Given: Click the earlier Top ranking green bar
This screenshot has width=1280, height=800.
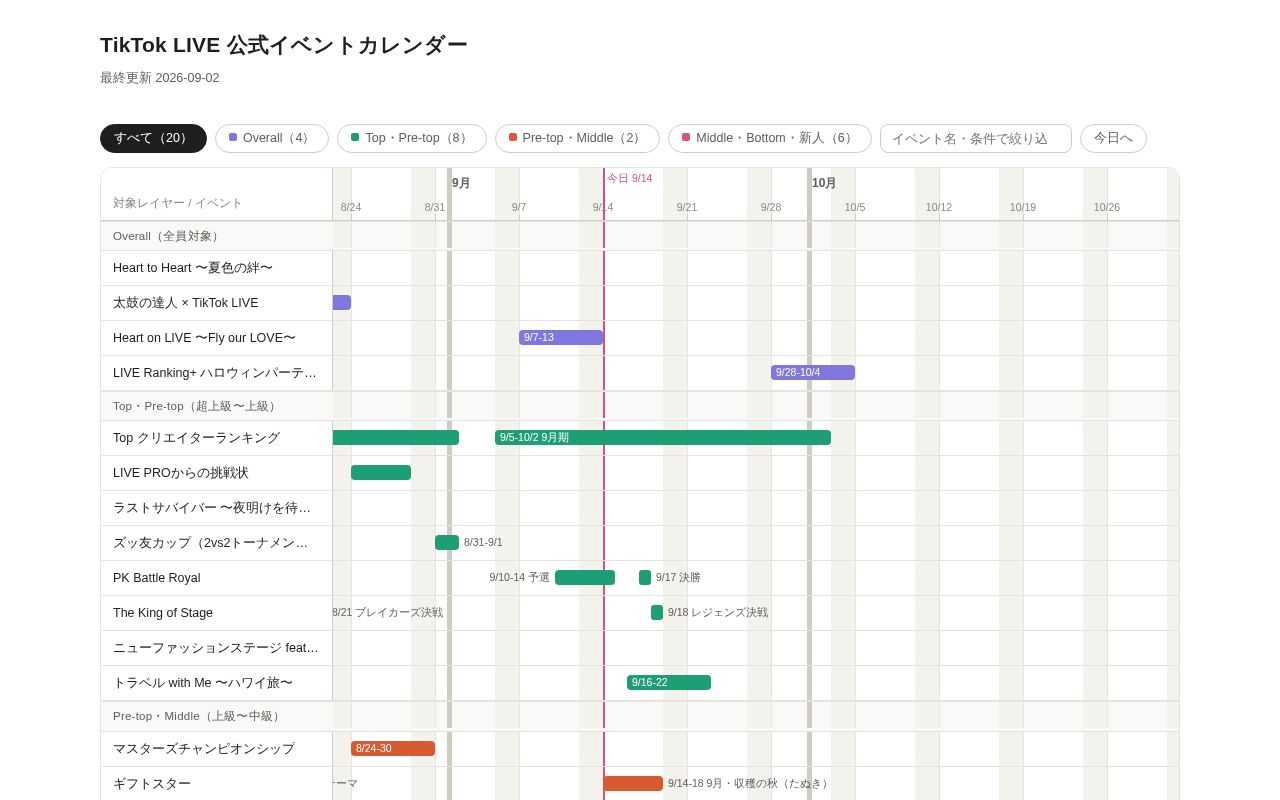Looking at the screenshot, I should tap(396, 438).
